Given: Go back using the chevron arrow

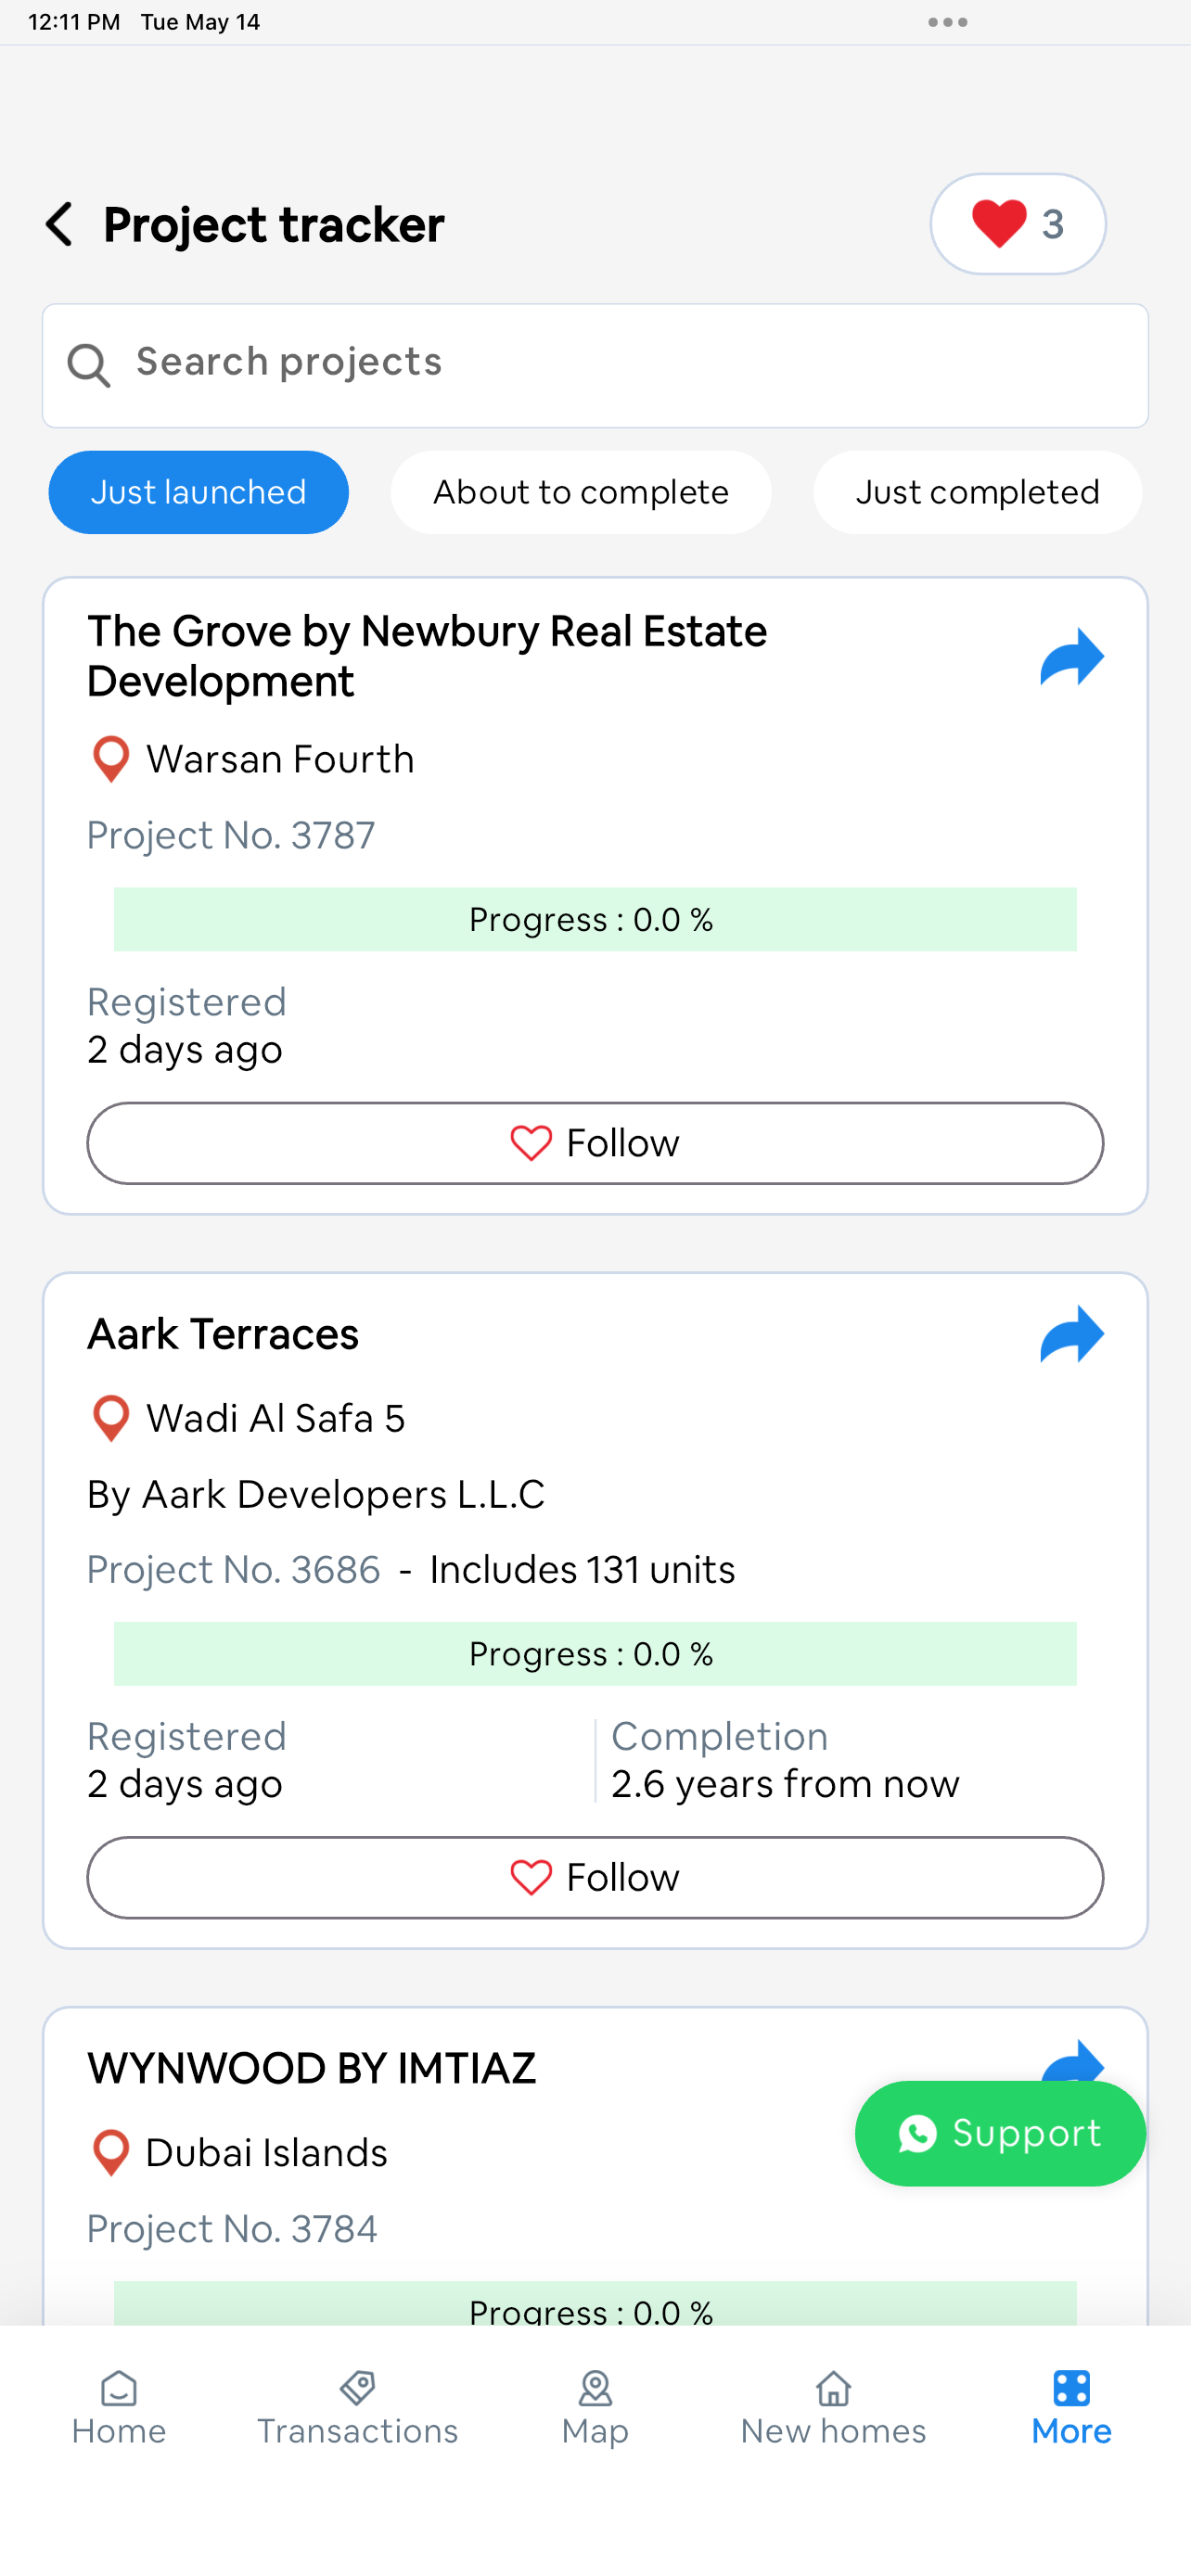Looking at the screenshot, I should (x=59, y=224).
